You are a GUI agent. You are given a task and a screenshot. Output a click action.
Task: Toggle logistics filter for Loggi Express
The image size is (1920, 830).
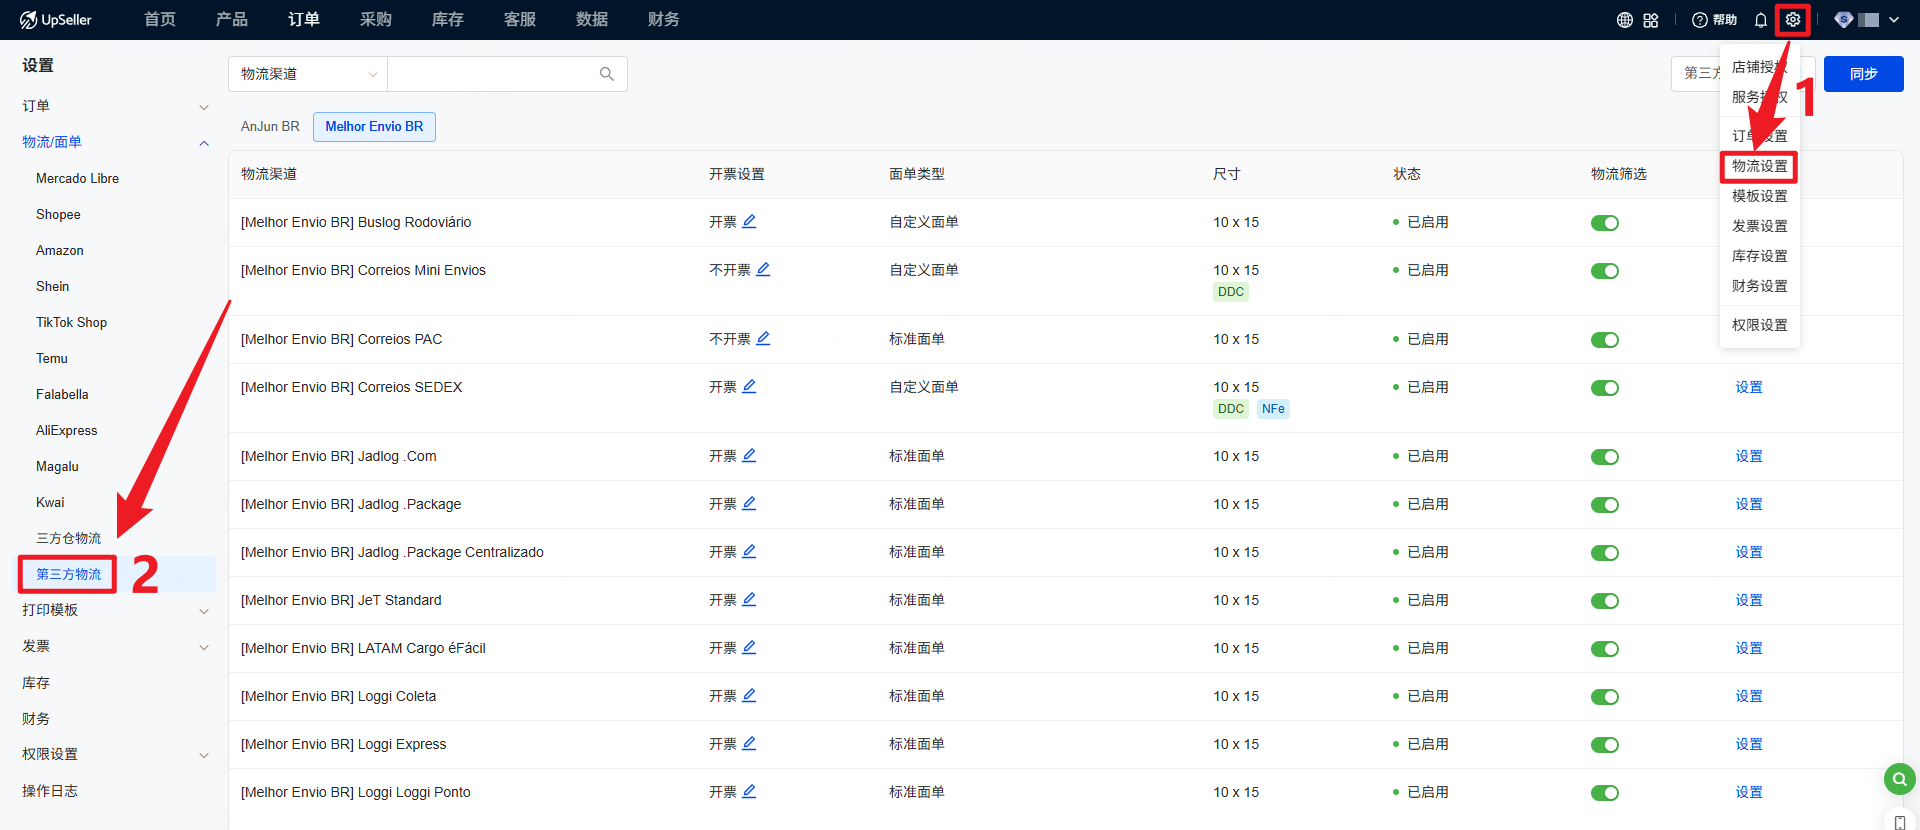click(1604, 745)
